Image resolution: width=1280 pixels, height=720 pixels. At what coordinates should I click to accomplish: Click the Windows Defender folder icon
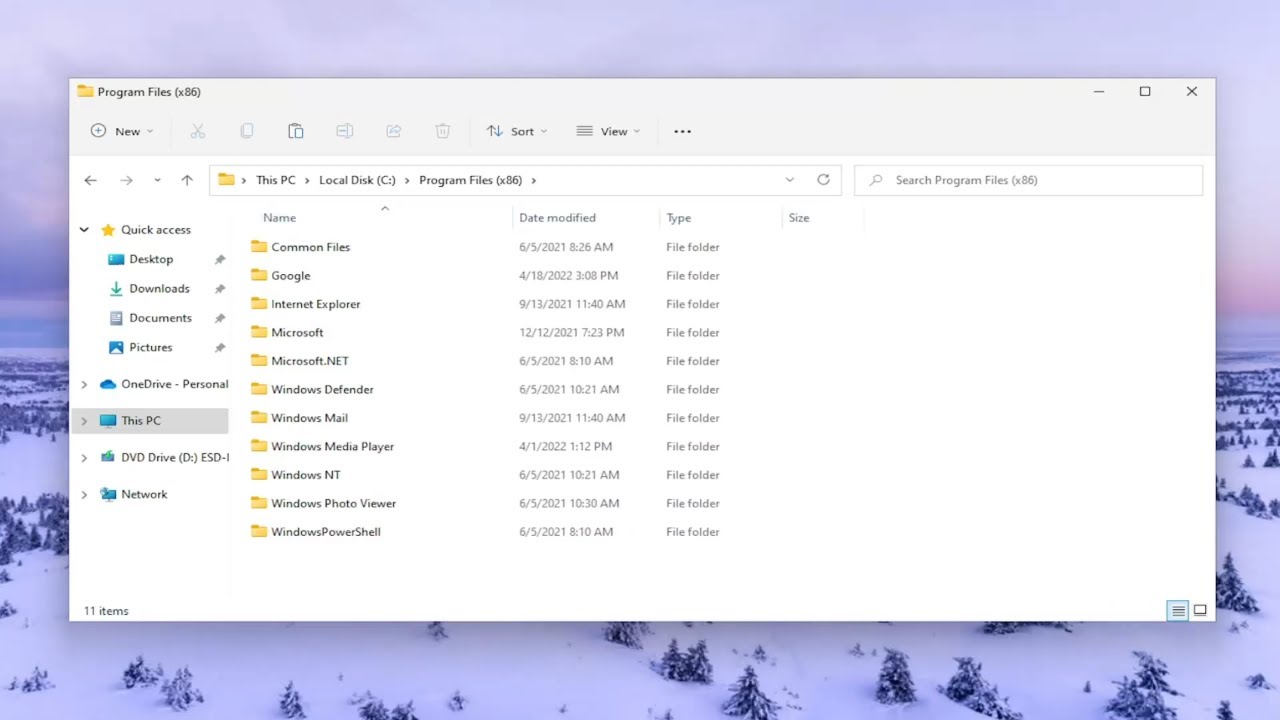[259, 389]
